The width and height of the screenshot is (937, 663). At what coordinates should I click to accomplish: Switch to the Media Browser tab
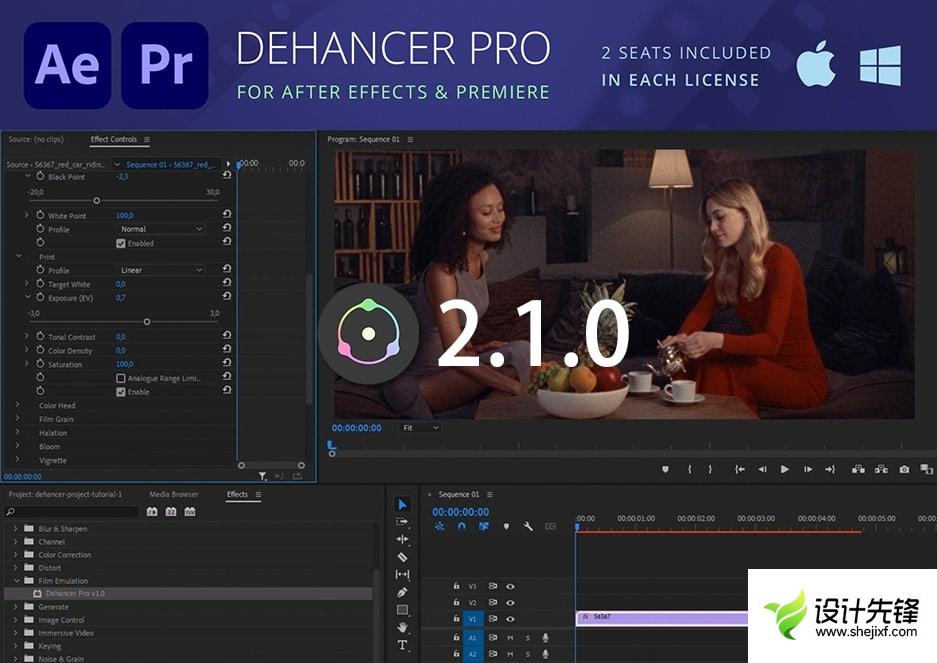click(x=174, y=494)
